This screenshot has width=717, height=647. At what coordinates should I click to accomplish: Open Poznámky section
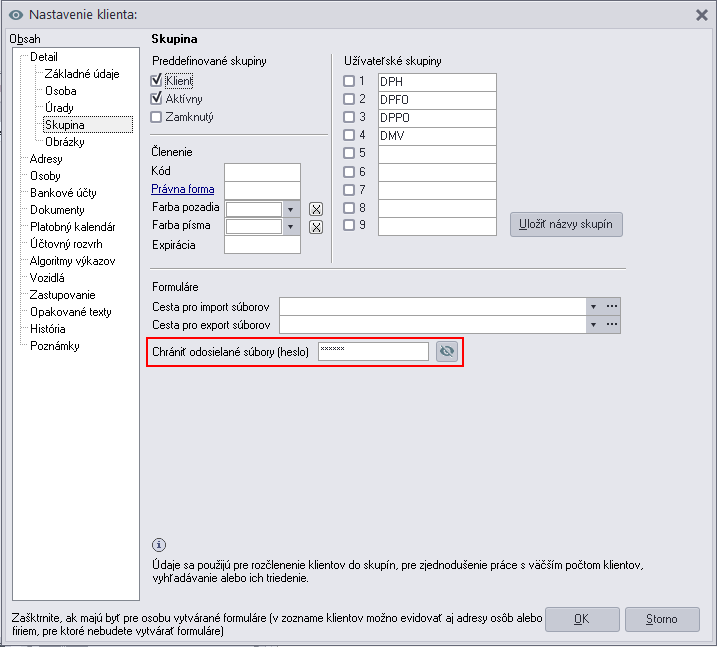pos(54,346)
